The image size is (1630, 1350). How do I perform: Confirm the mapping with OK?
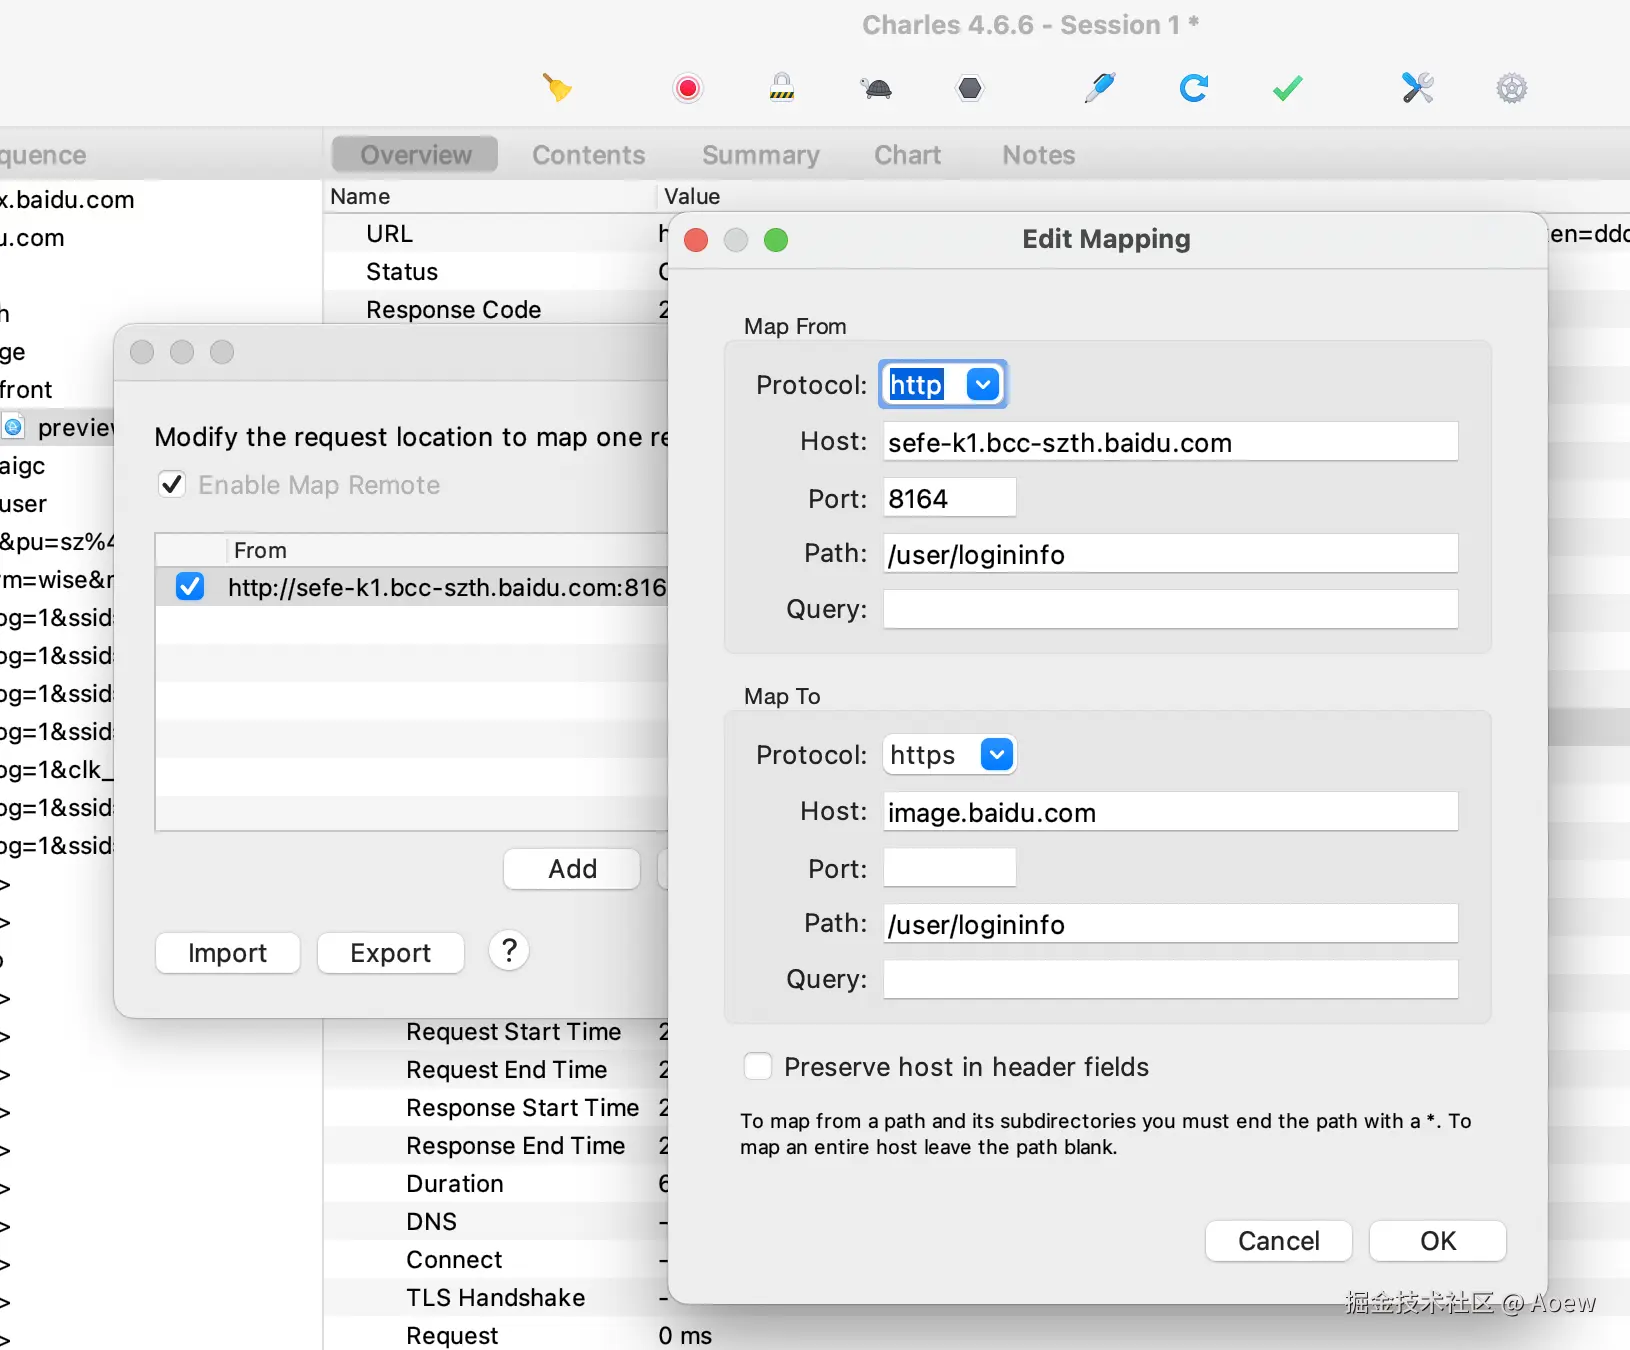(x=1438, y=1241)
